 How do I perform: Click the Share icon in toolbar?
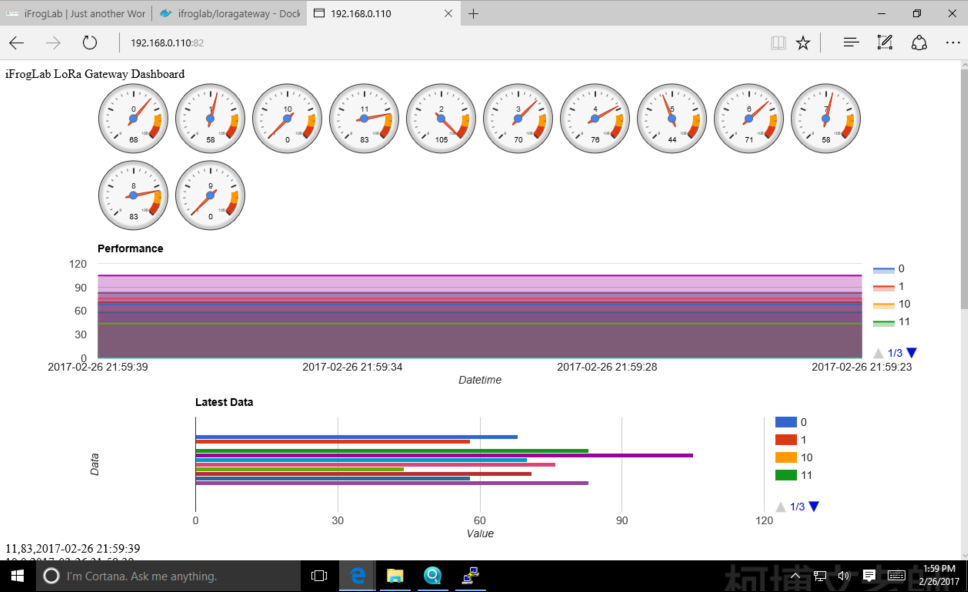pos(919,43)
